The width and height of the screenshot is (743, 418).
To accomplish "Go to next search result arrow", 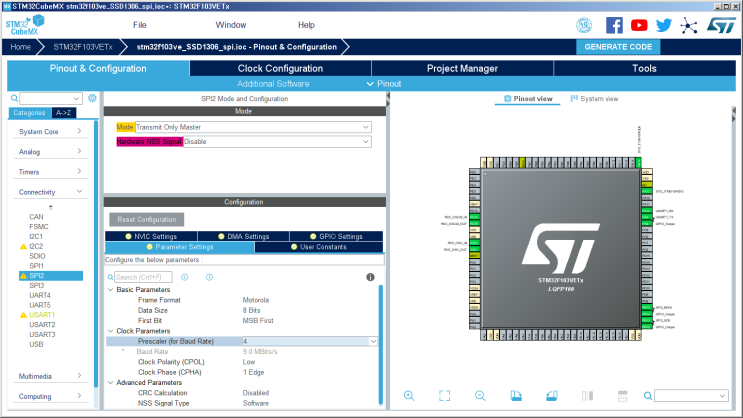I will [209, 277].
